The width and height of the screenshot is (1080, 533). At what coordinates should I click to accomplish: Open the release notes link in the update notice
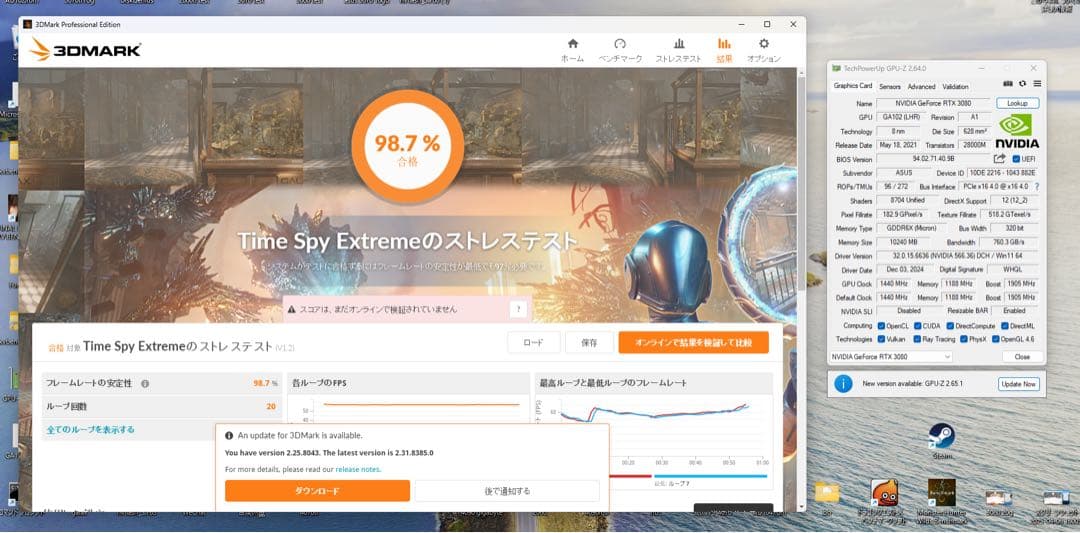pos(358,470)
